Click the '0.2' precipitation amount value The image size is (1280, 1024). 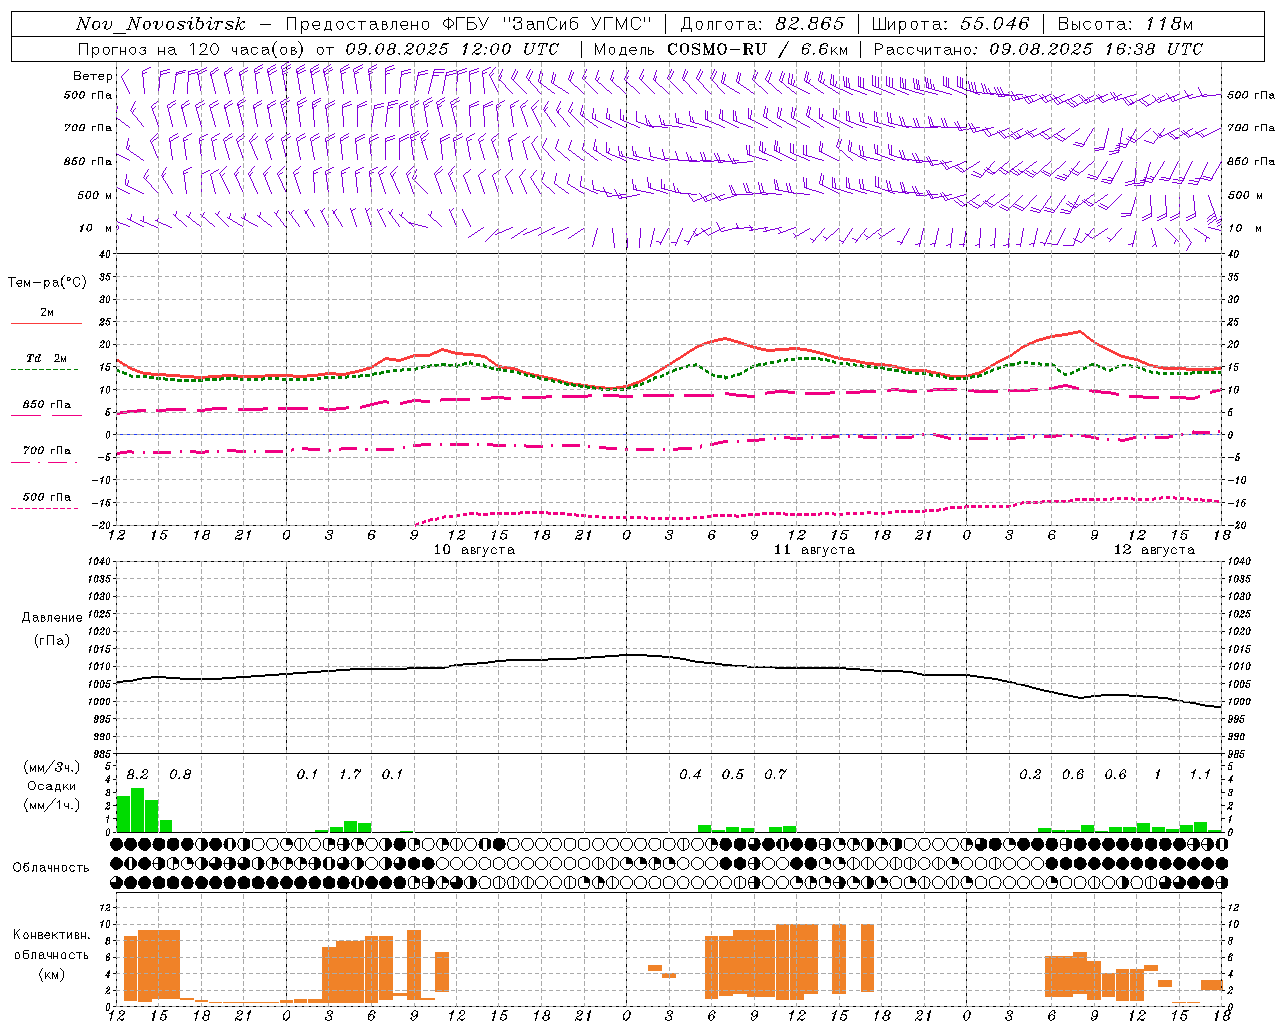1030,774
